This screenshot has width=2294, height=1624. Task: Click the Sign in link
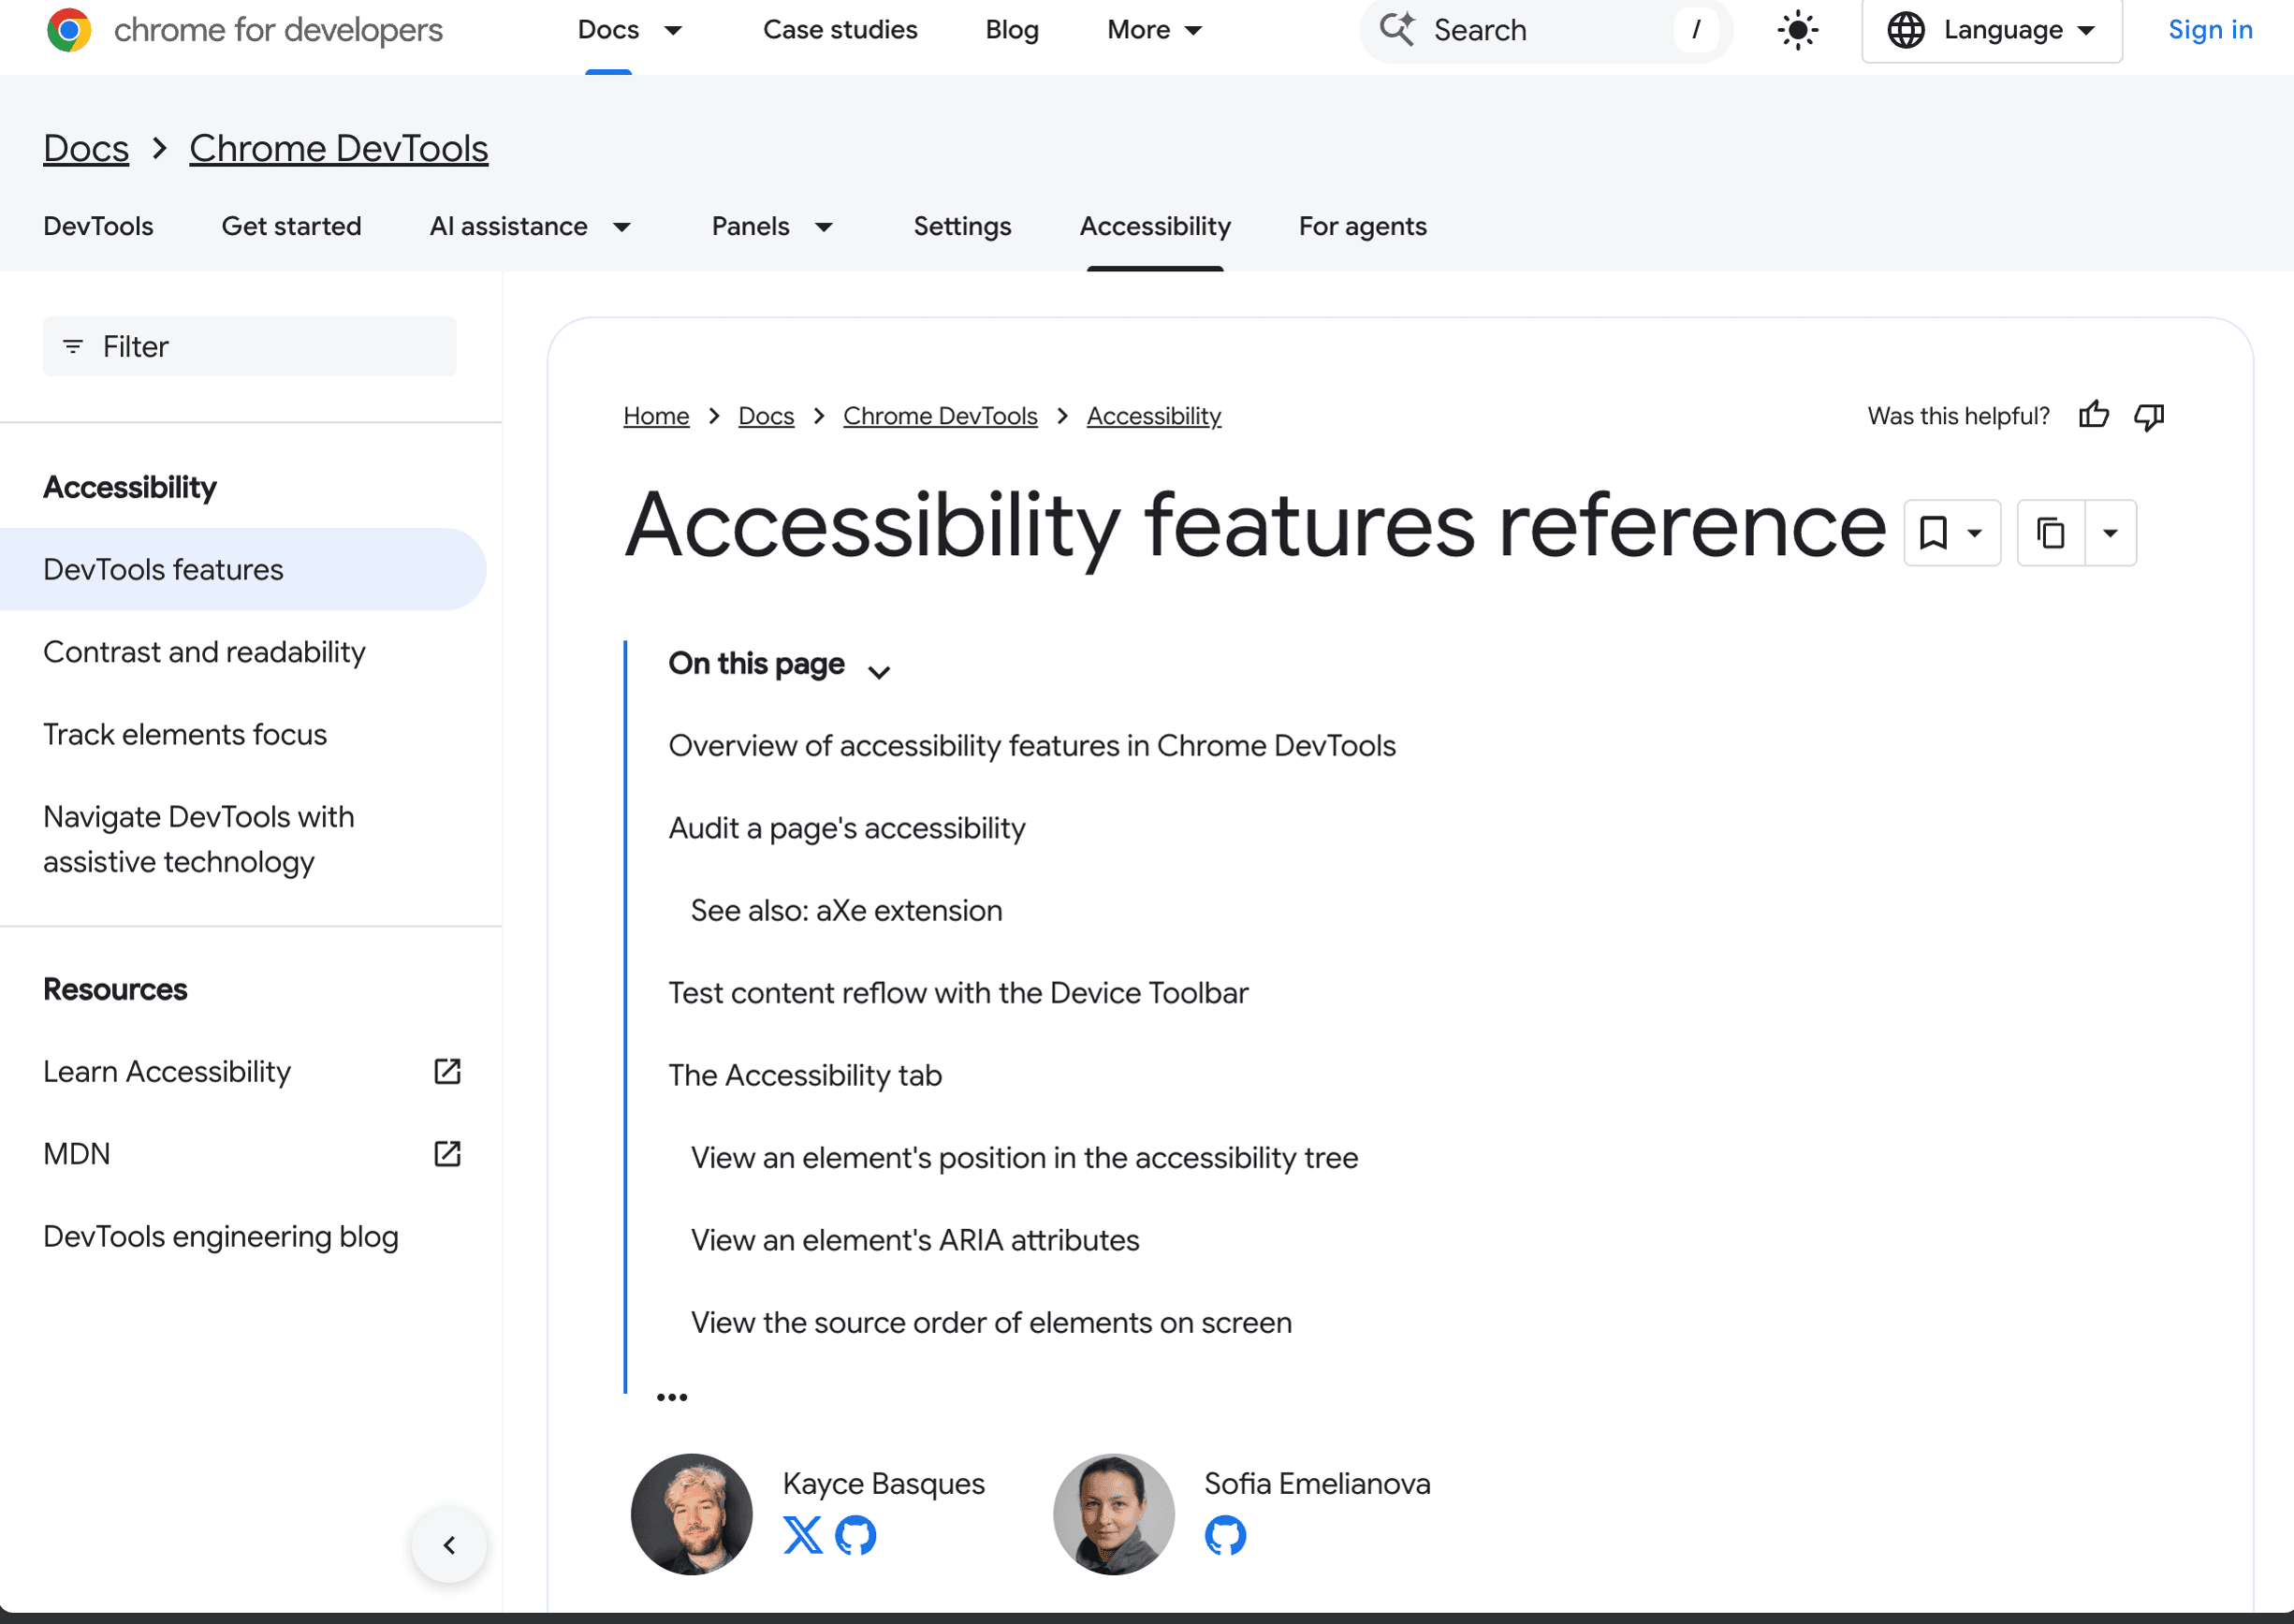tap(2210, 30)
